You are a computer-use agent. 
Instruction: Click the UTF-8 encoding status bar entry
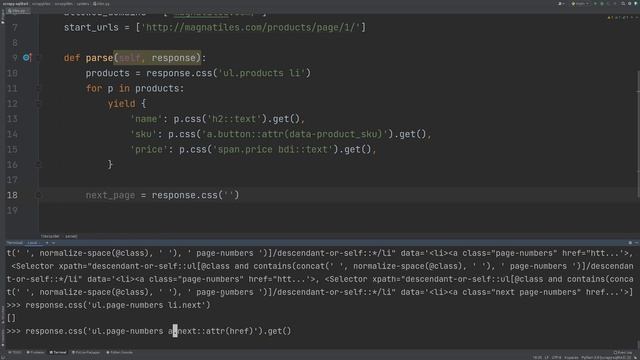pos(556,358)
